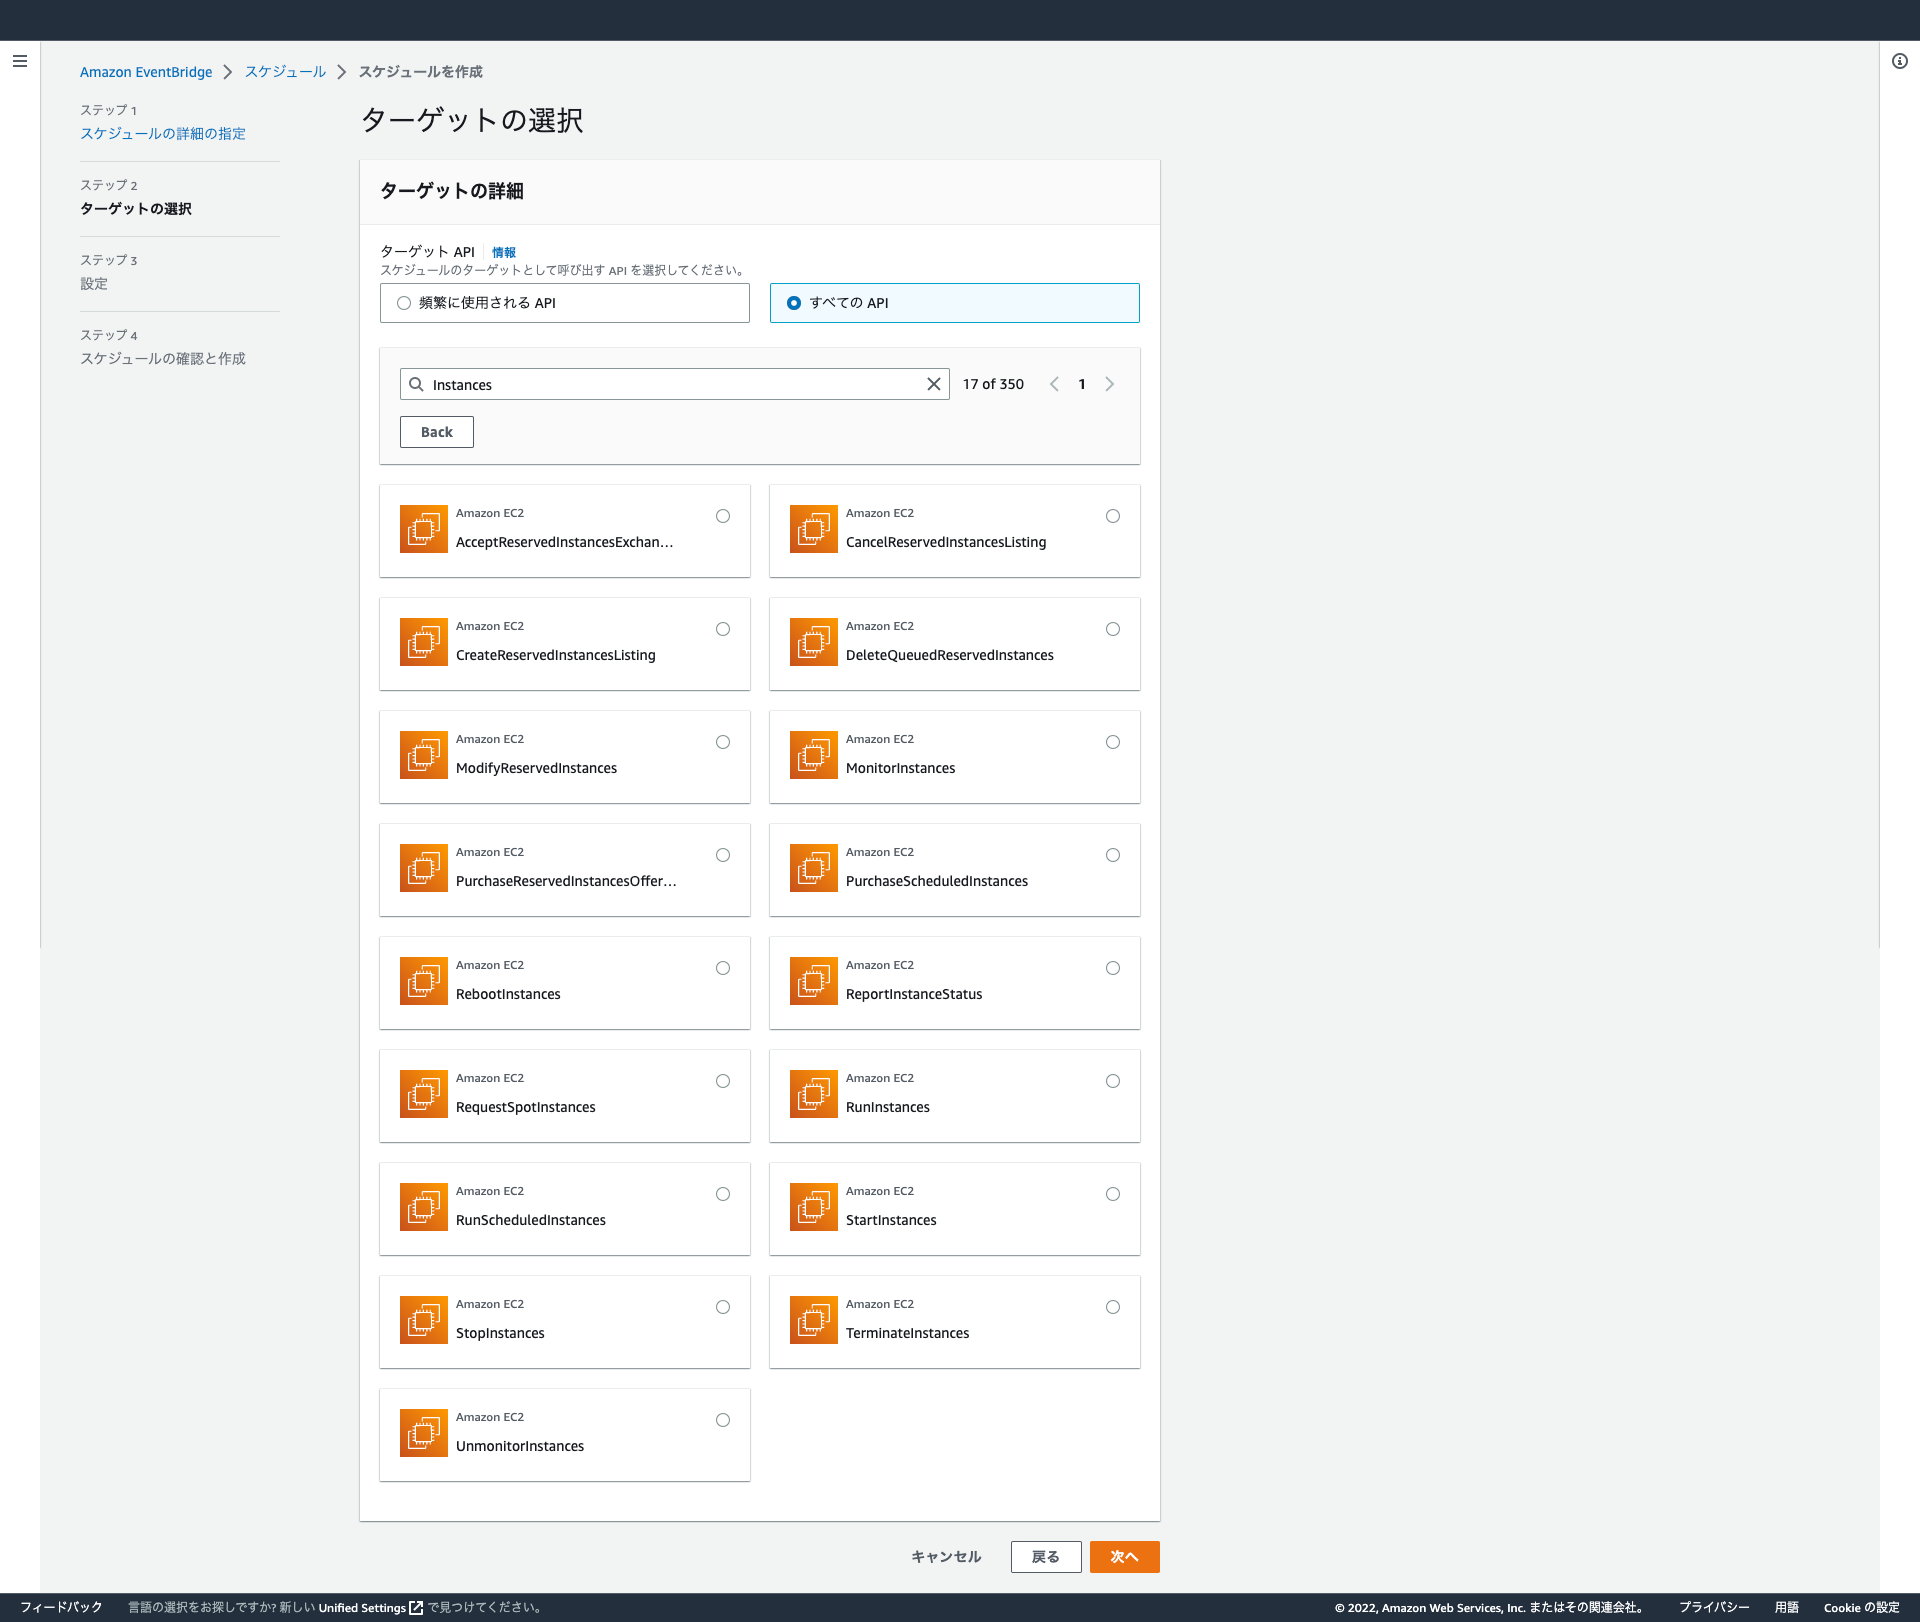Click the TerminateInstances EC2 icon

814,1320
